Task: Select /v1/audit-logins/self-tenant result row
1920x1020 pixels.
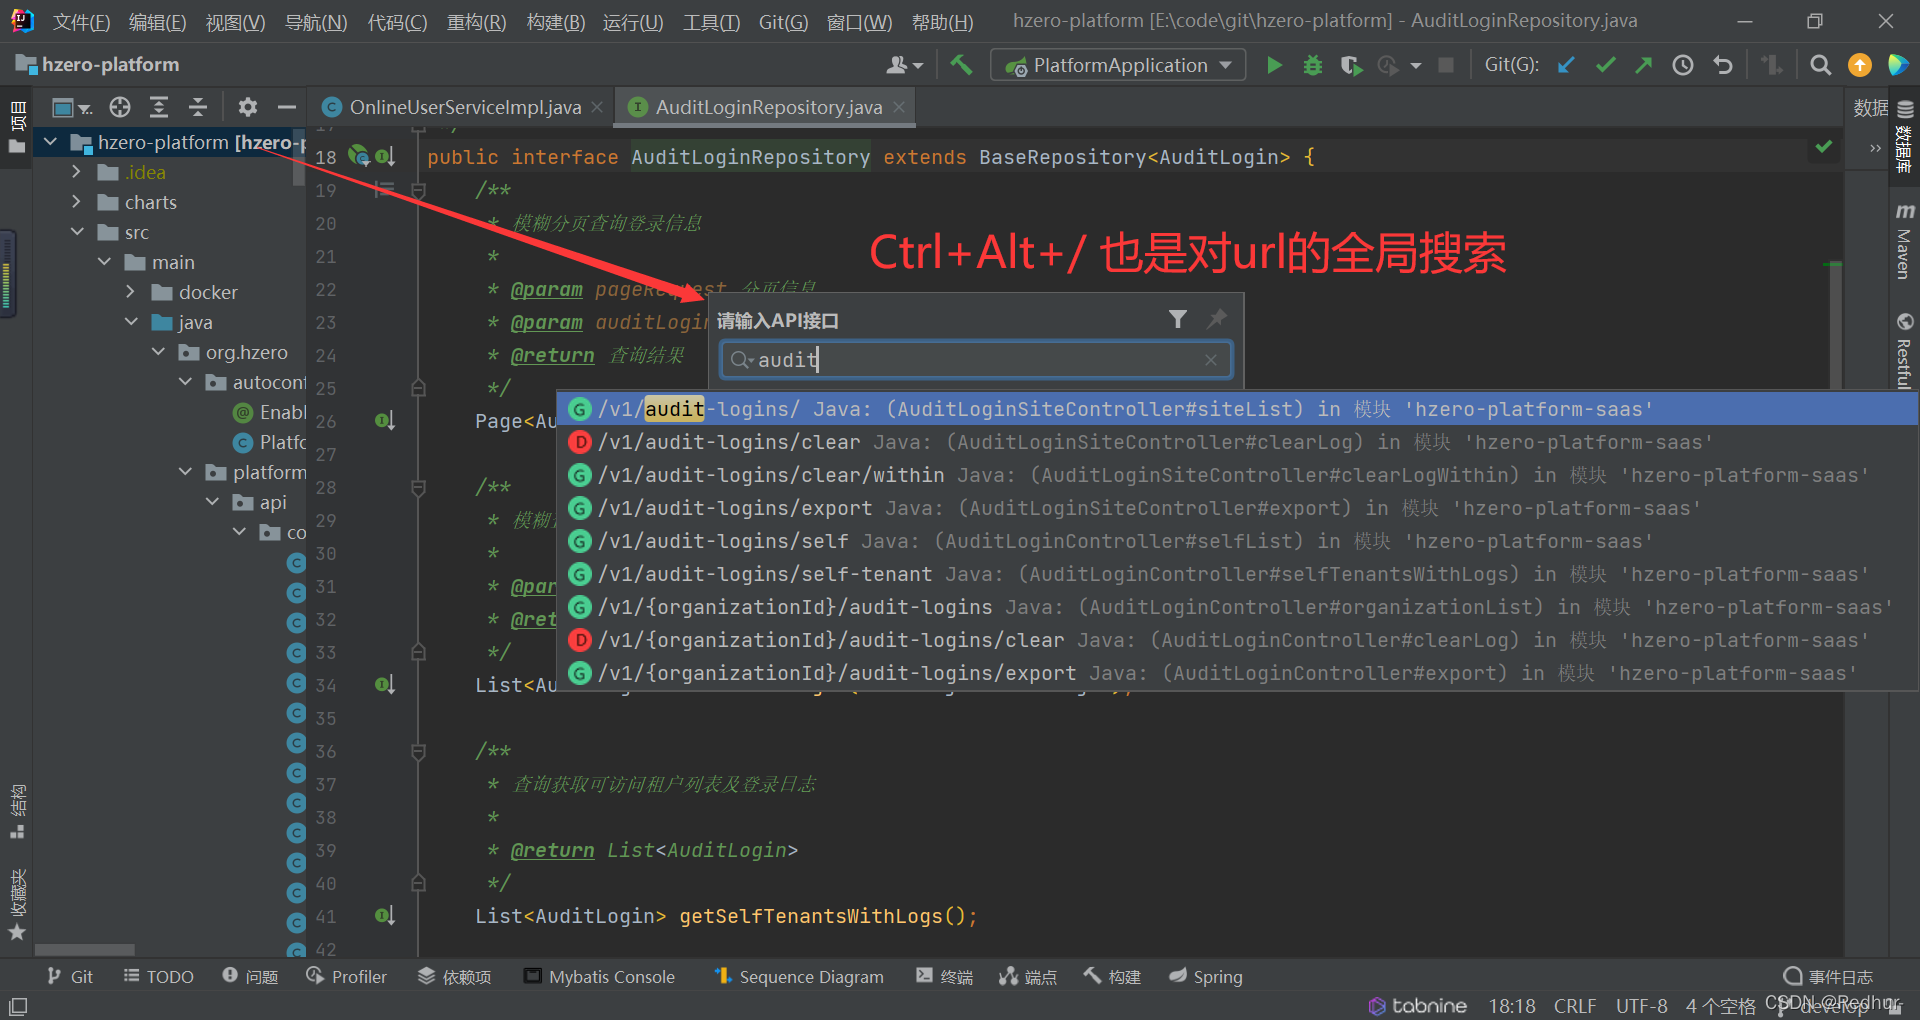Action: pos(1237,574)
